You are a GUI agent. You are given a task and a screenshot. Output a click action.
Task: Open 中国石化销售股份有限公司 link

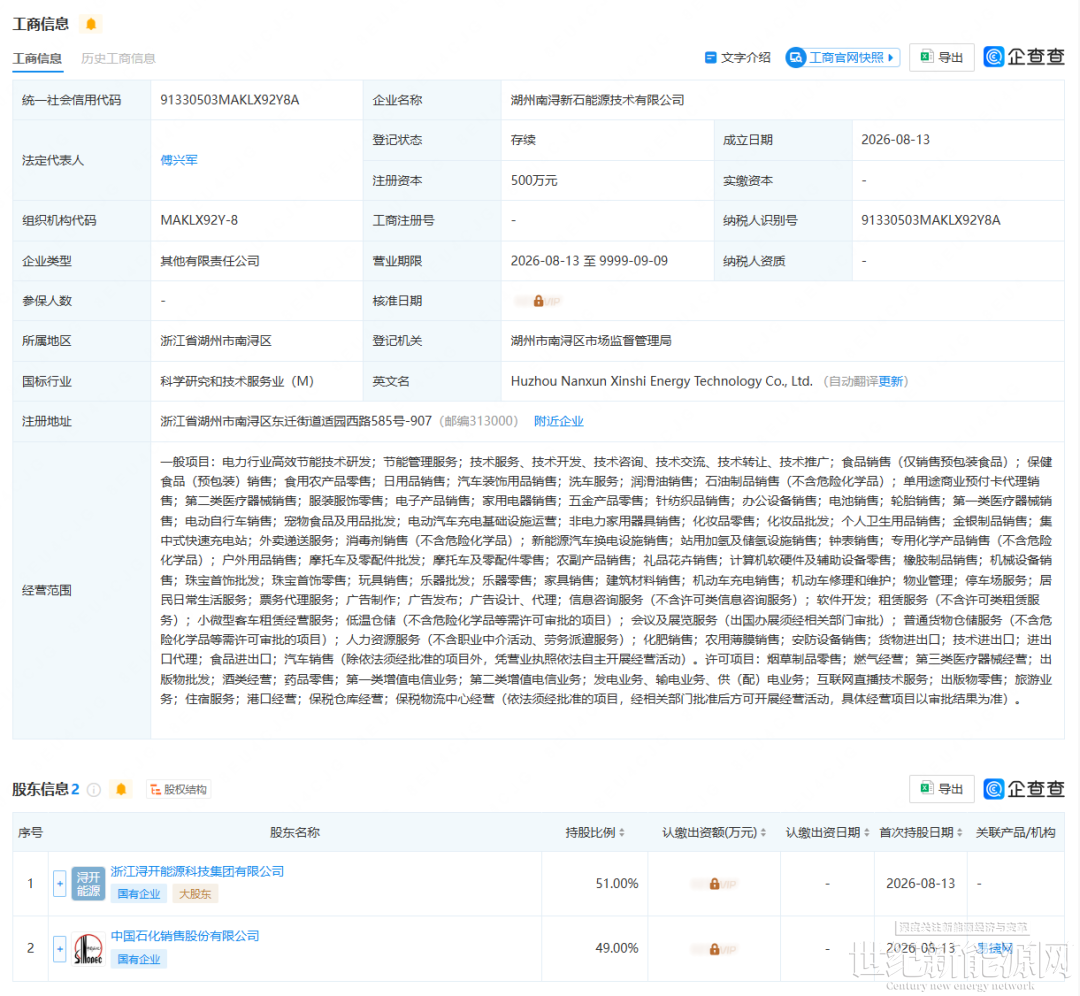(x=185, y=936)
